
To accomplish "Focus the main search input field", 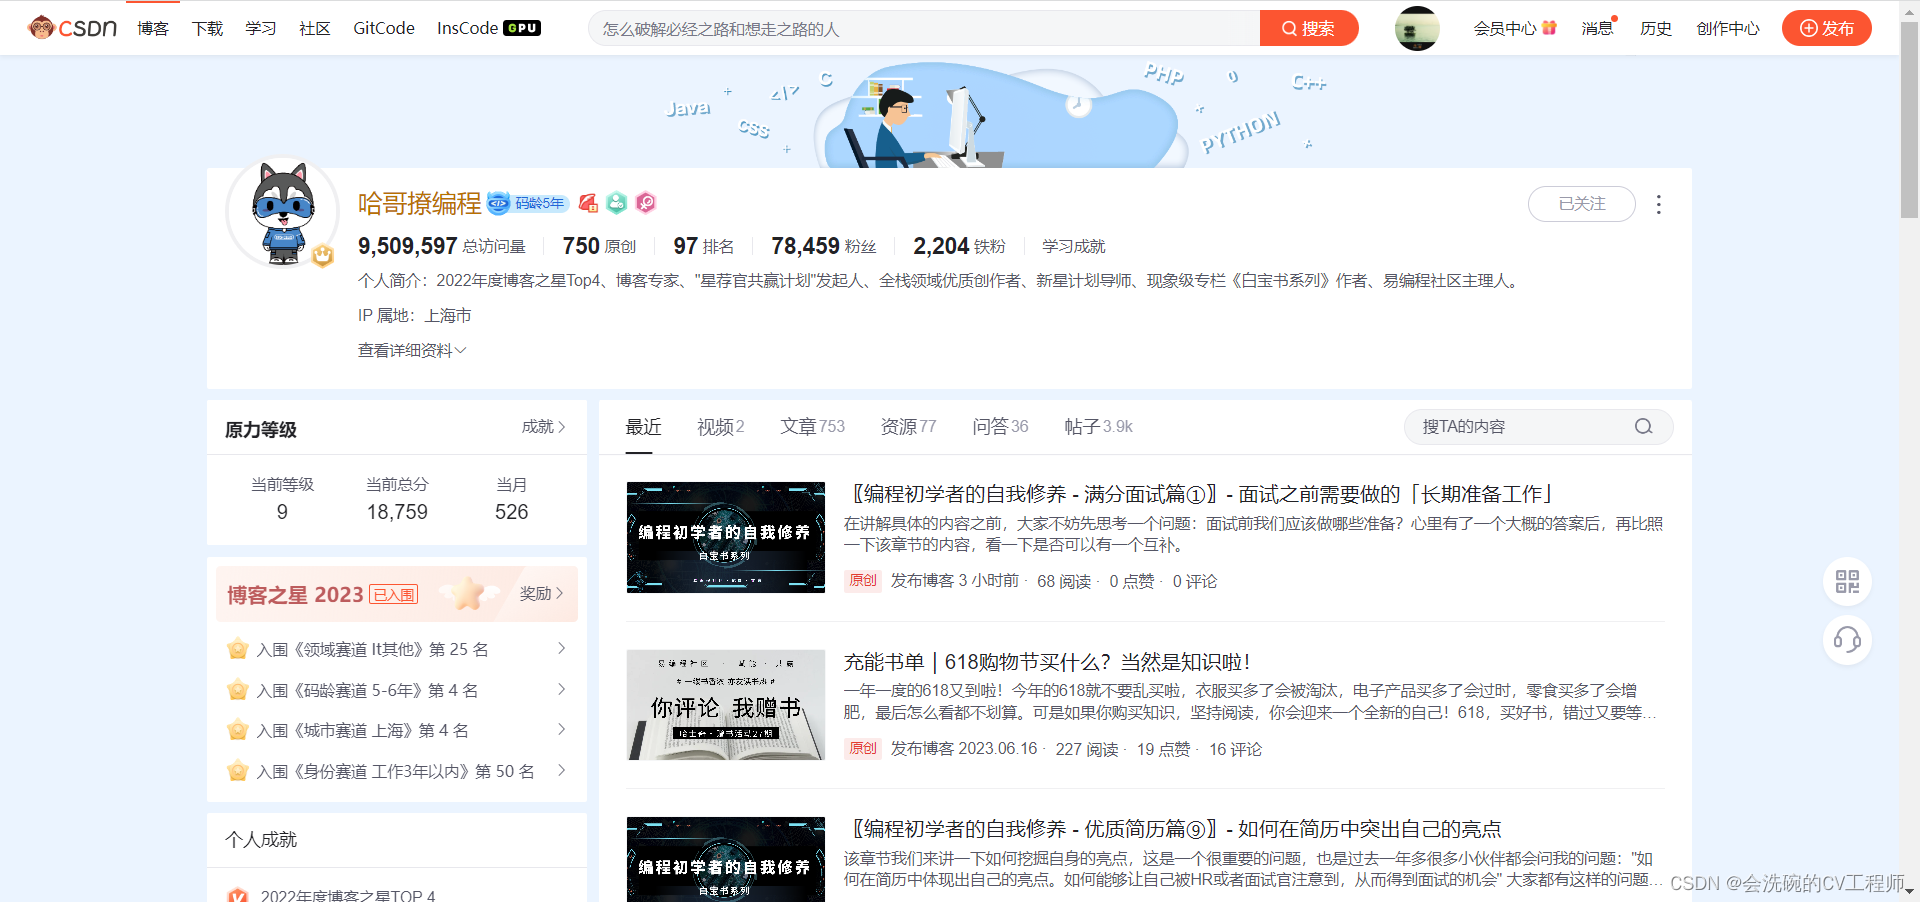I will (x=925, y=28).
